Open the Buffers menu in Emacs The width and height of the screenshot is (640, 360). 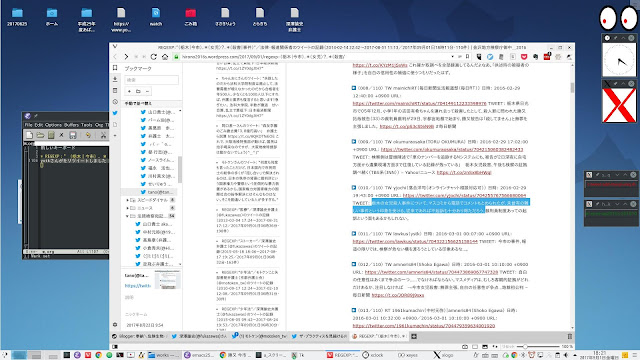(71, 125)
